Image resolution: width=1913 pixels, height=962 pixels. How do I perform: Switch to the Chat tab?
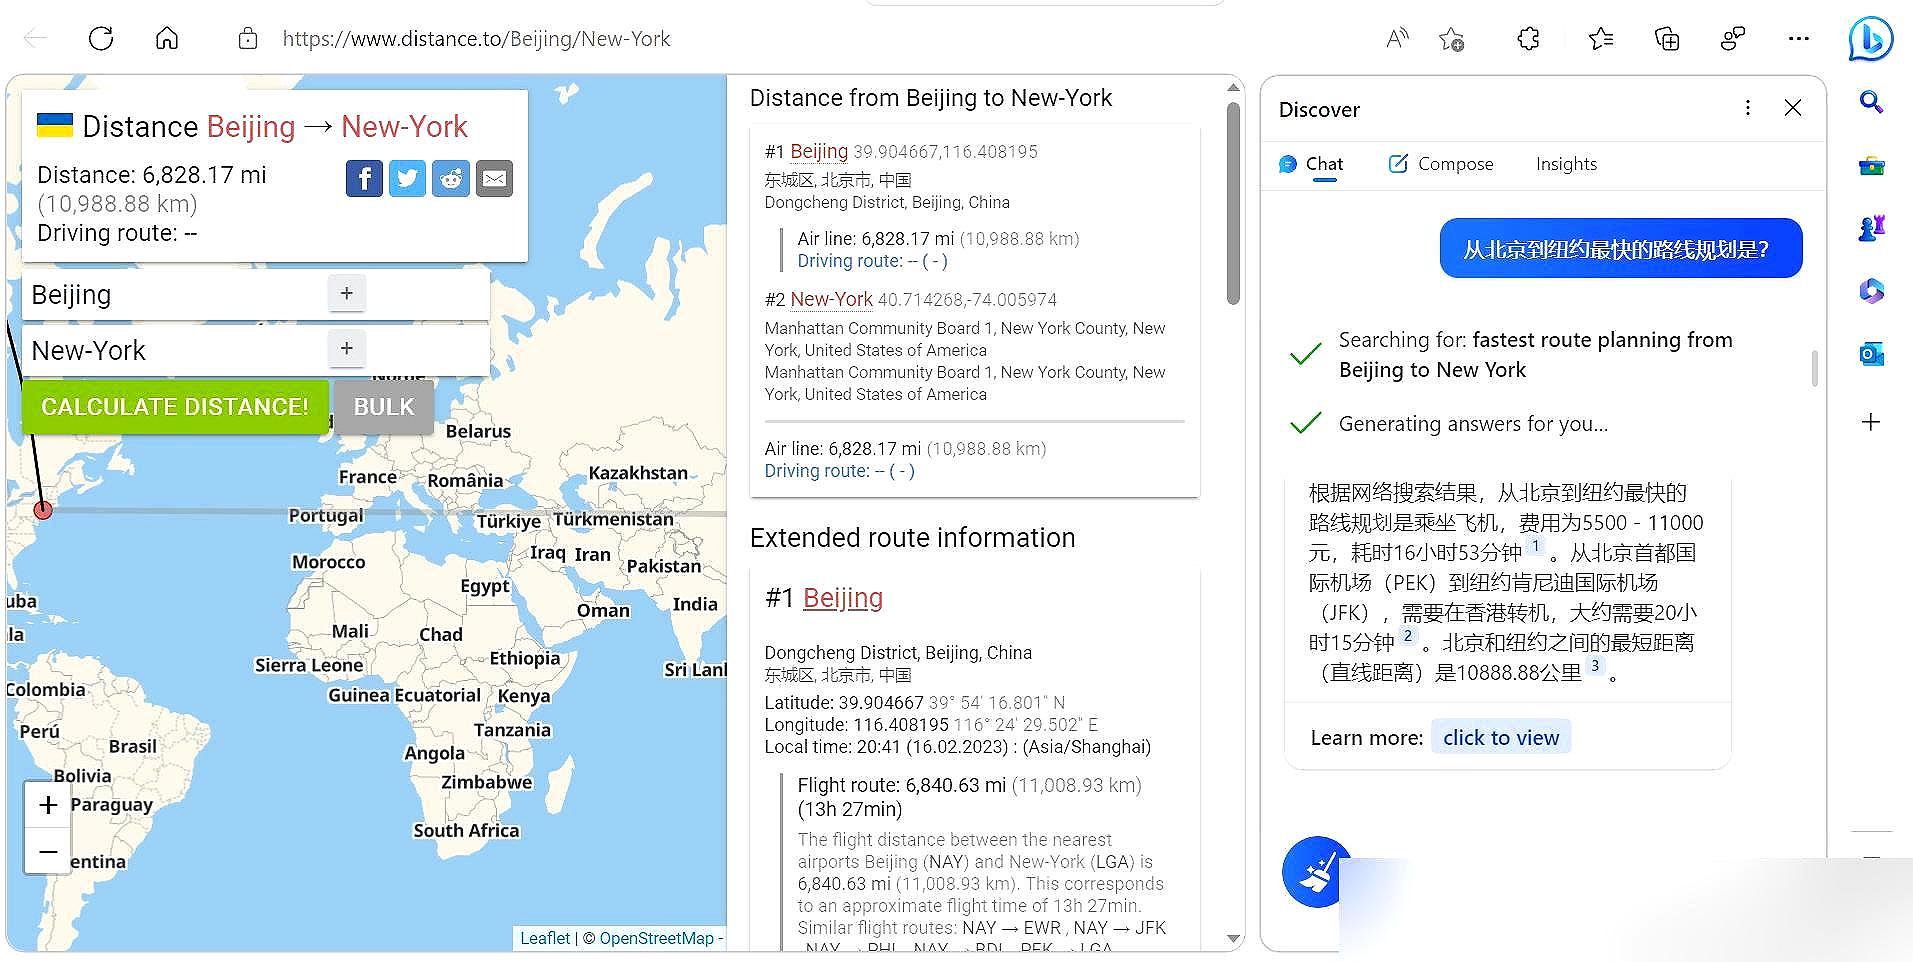1311,164
